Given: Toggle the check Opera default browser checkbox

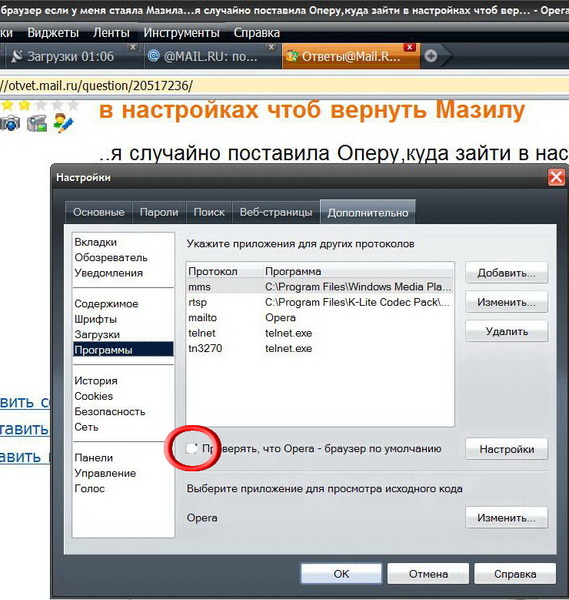Looking at the screenshot, I should (x=191, y=448).
